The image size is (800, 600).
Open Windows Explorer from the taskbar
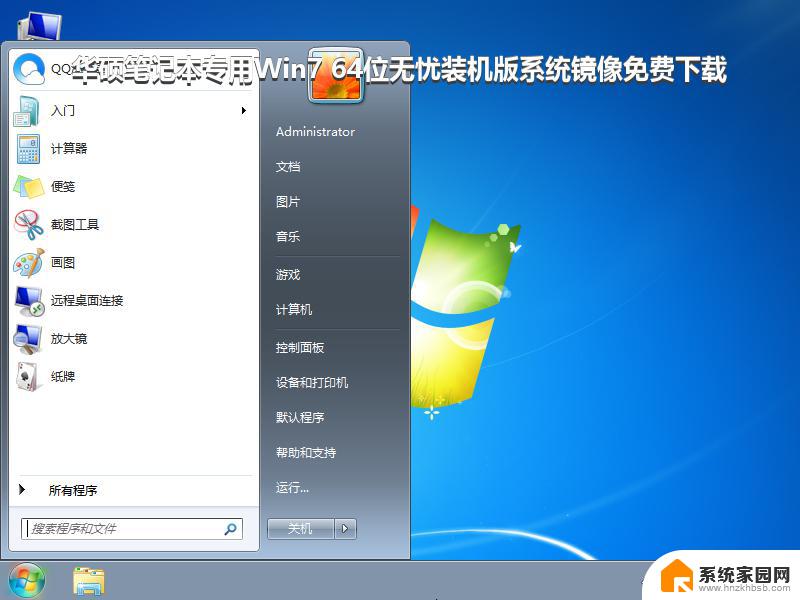pos(89,582)
